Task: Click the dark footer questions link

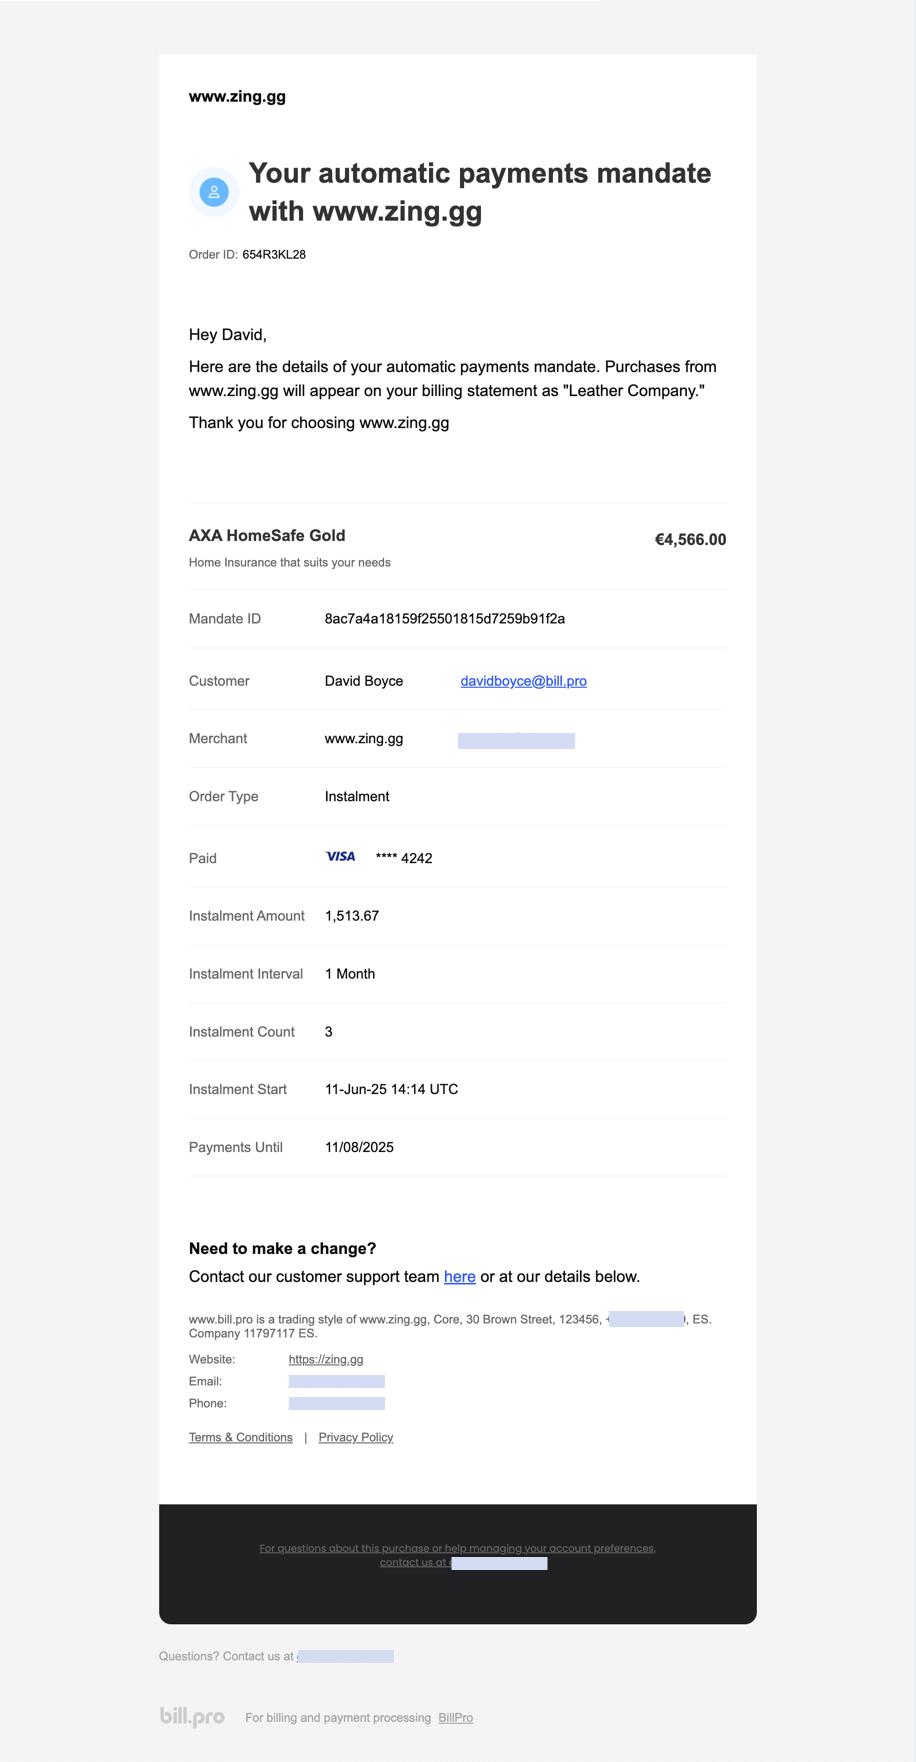Action: (x=457, y=1555)
